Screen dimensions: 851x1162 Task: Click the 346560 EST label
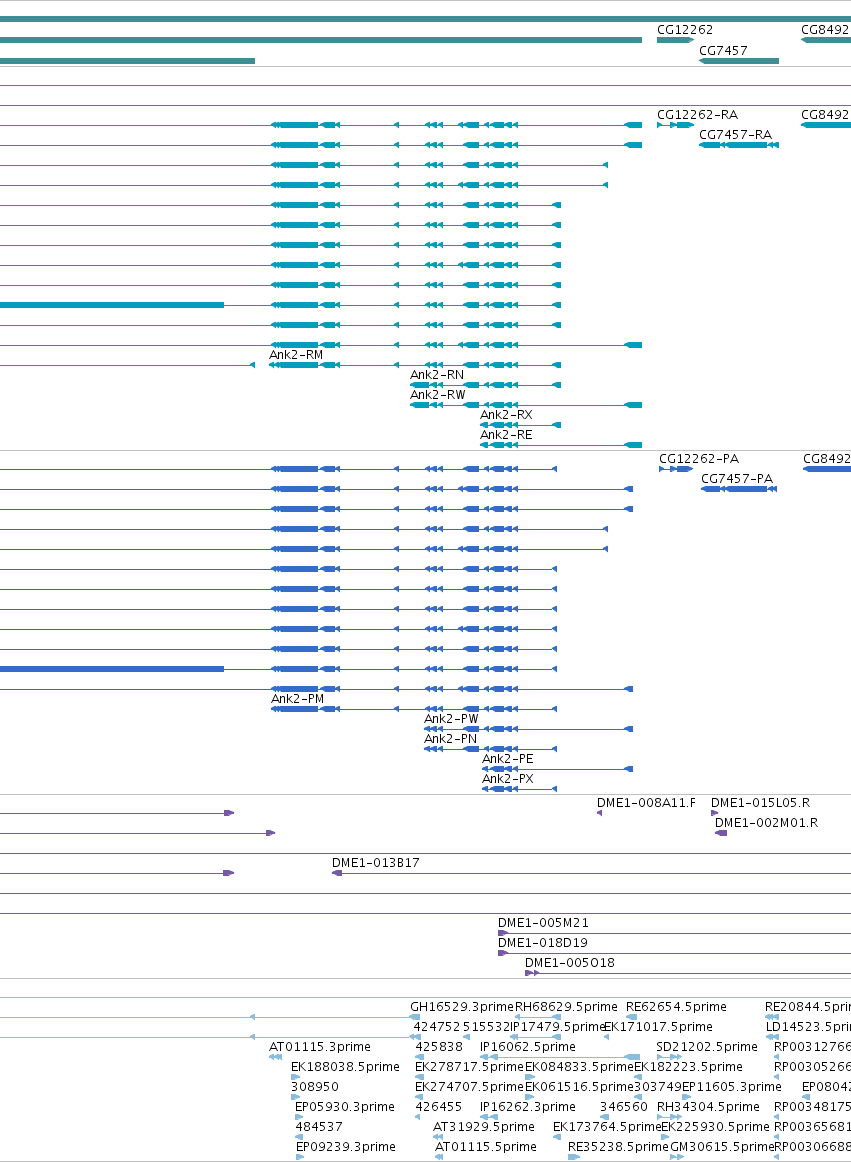(x=623, y=1106)
